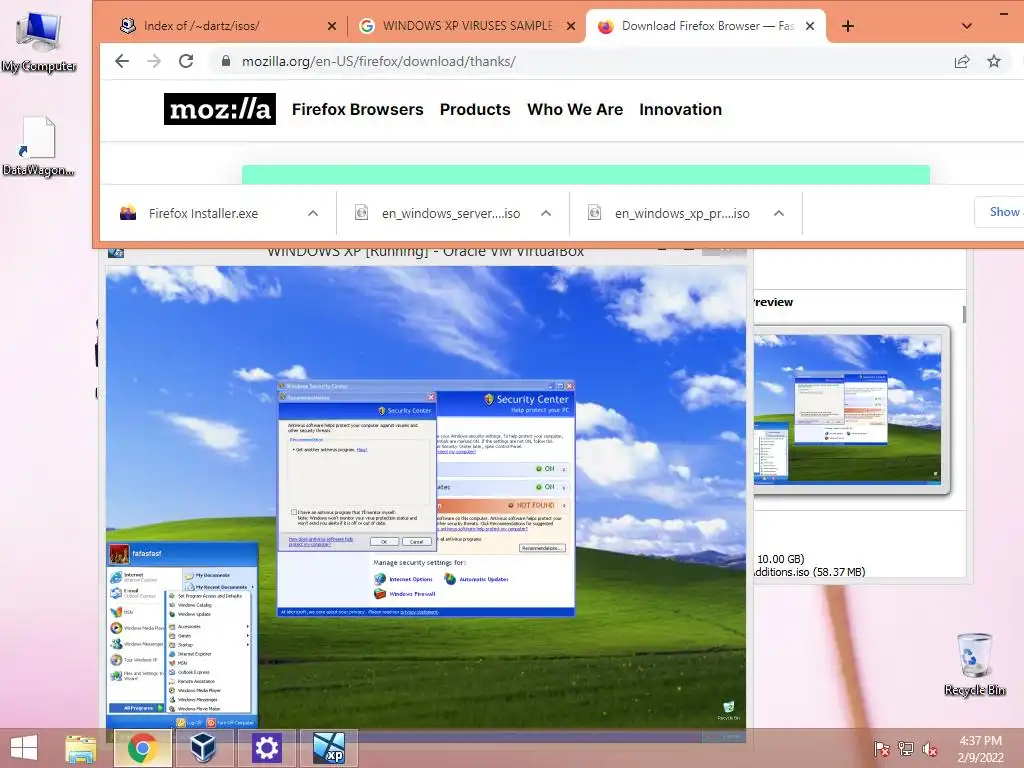This screenshot has width=1024, height=768.
Task: Expand options for Firefox Installer.exe download
Action: (x=313, y=214)
